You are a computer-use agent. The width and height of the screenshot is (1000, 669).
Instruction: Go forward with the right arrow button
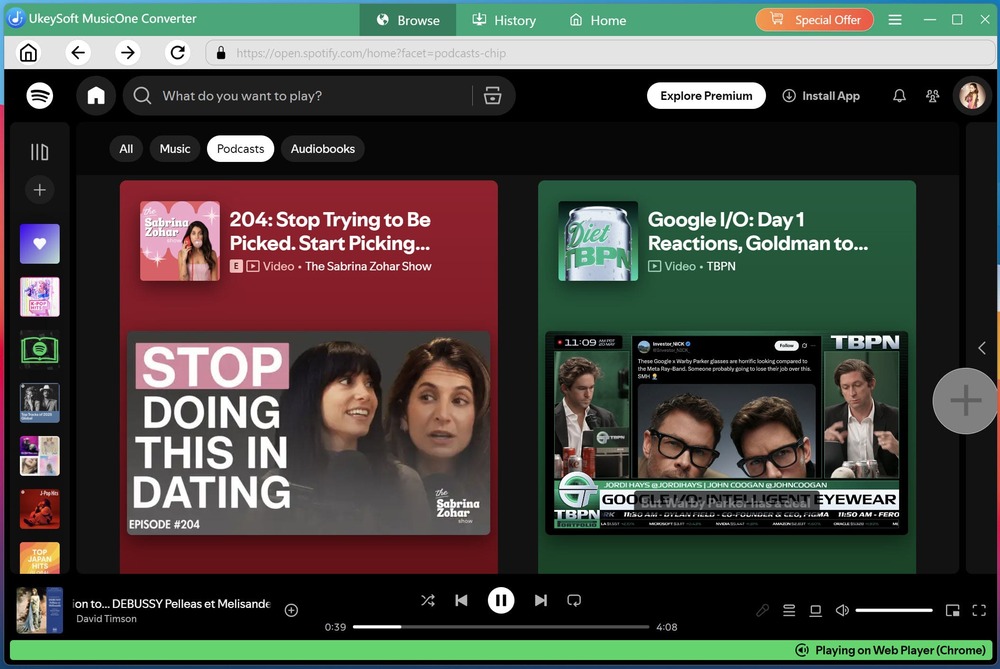128,52
